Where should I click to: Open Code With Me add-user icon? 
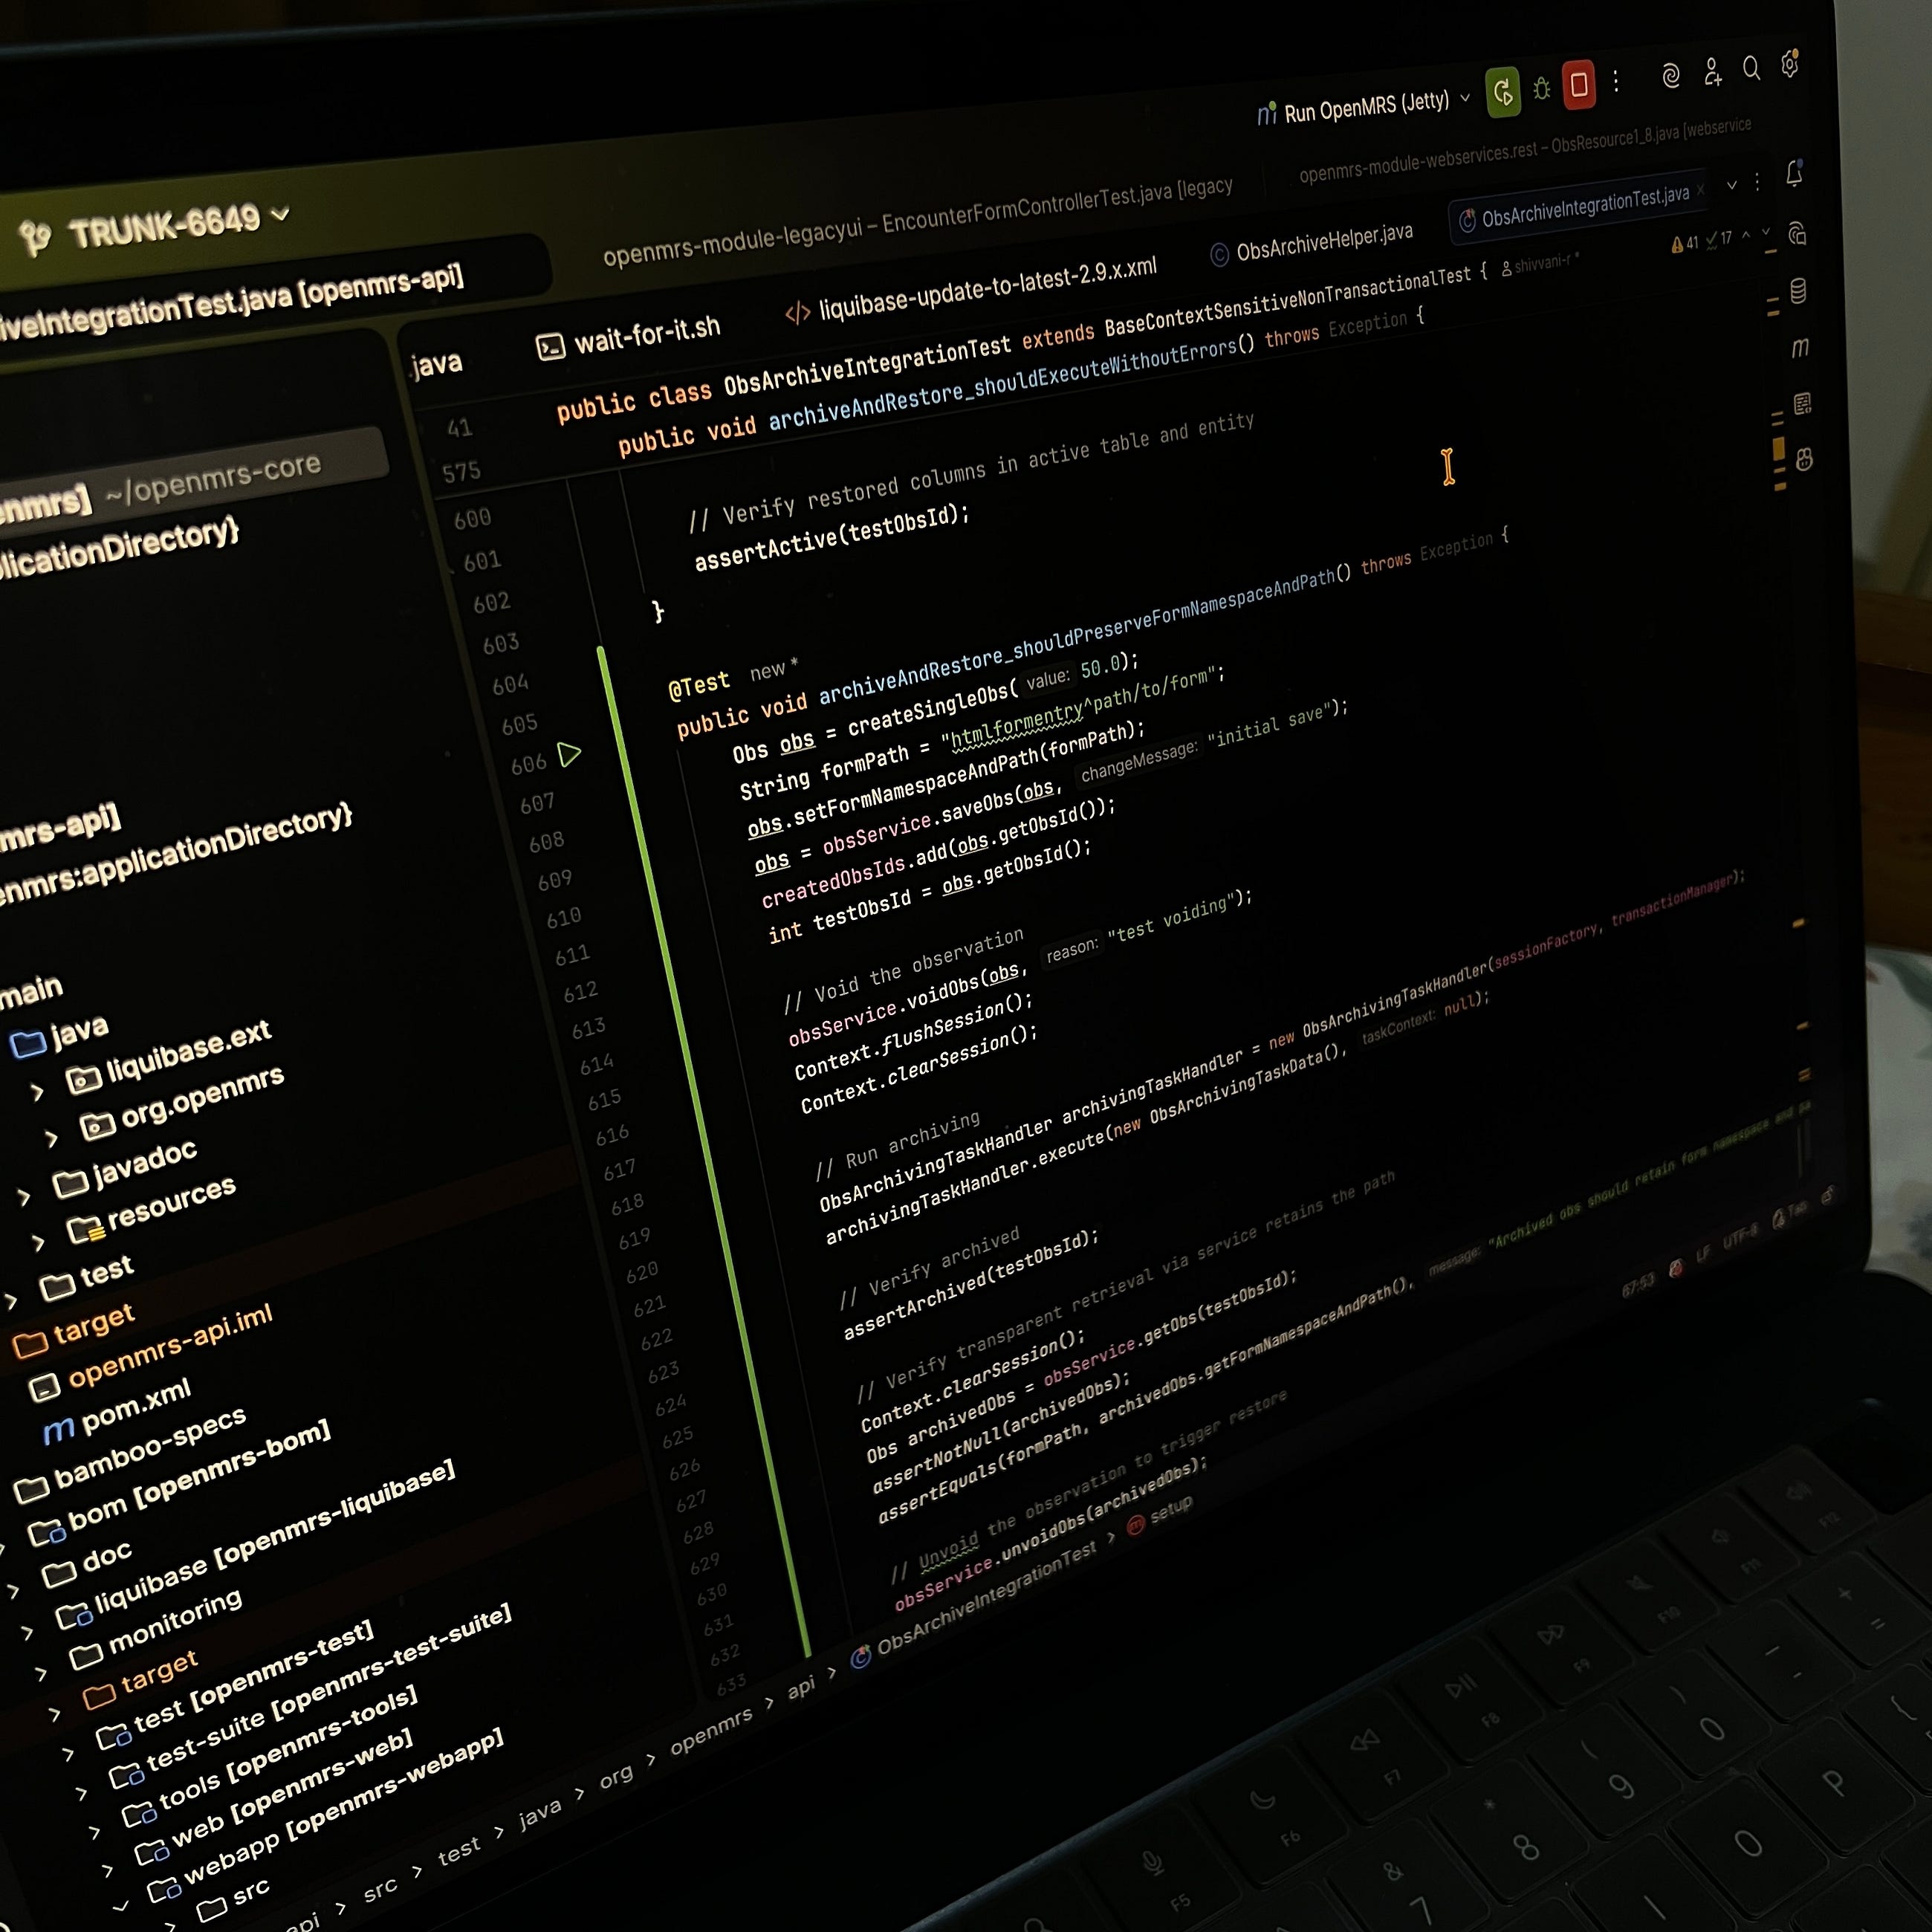click(x=1712, y=71)
